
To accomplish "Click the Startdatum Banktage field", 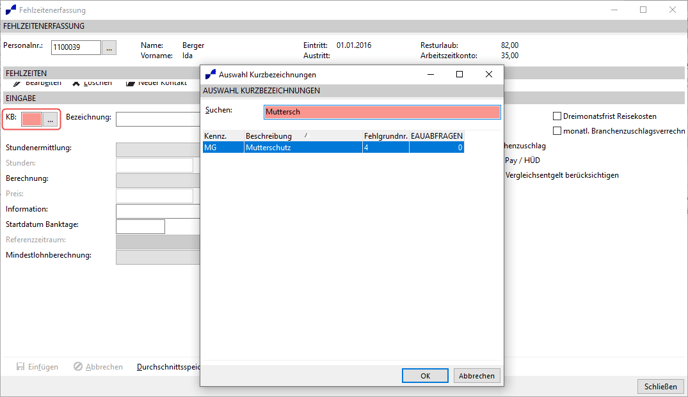I will (140, 226).
